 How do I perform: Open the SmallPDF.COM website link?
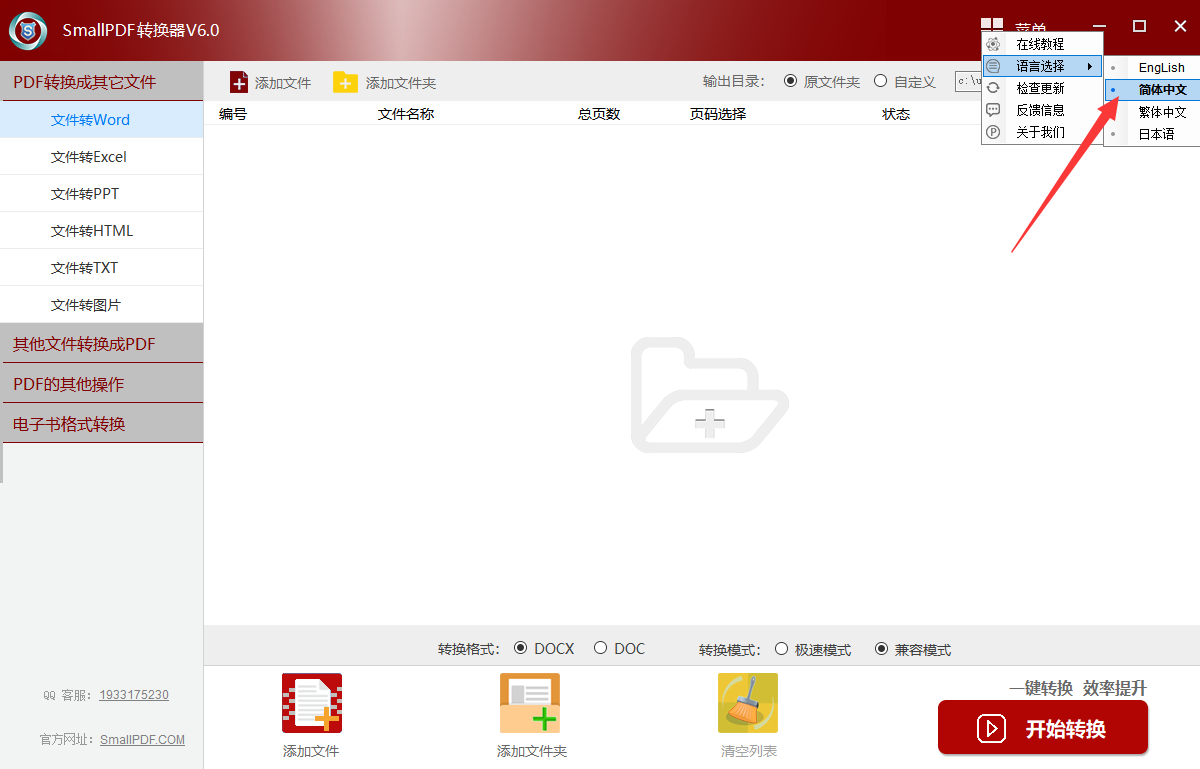coord(142,740)
